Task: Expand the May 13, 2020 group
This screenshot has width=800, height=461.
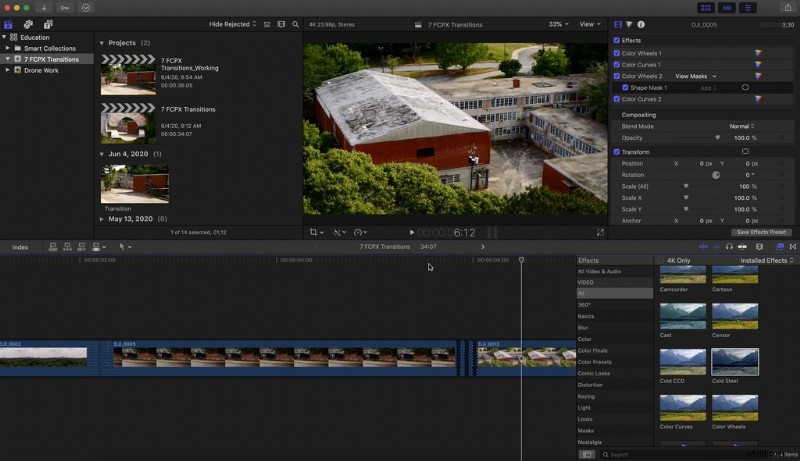Action: pos(102,219)
